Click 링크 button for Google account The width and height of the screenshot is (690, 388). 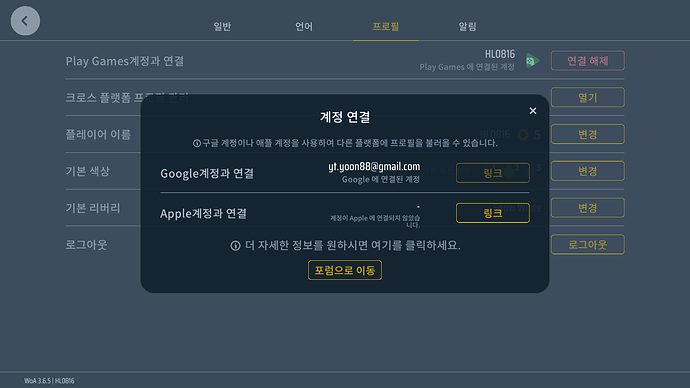coord(493,173)
